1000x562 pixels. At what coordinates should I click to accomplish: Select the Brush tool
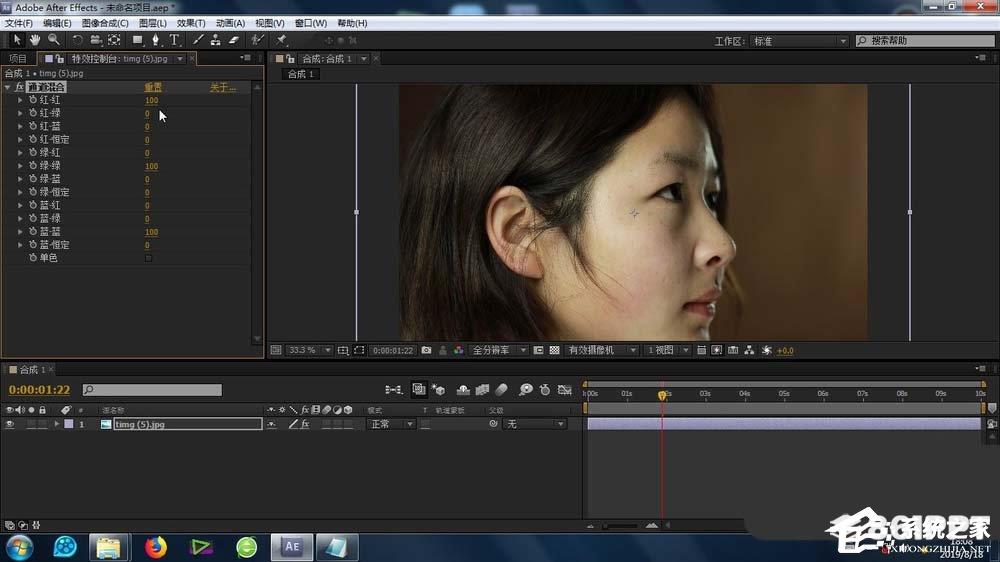(198, 40)
